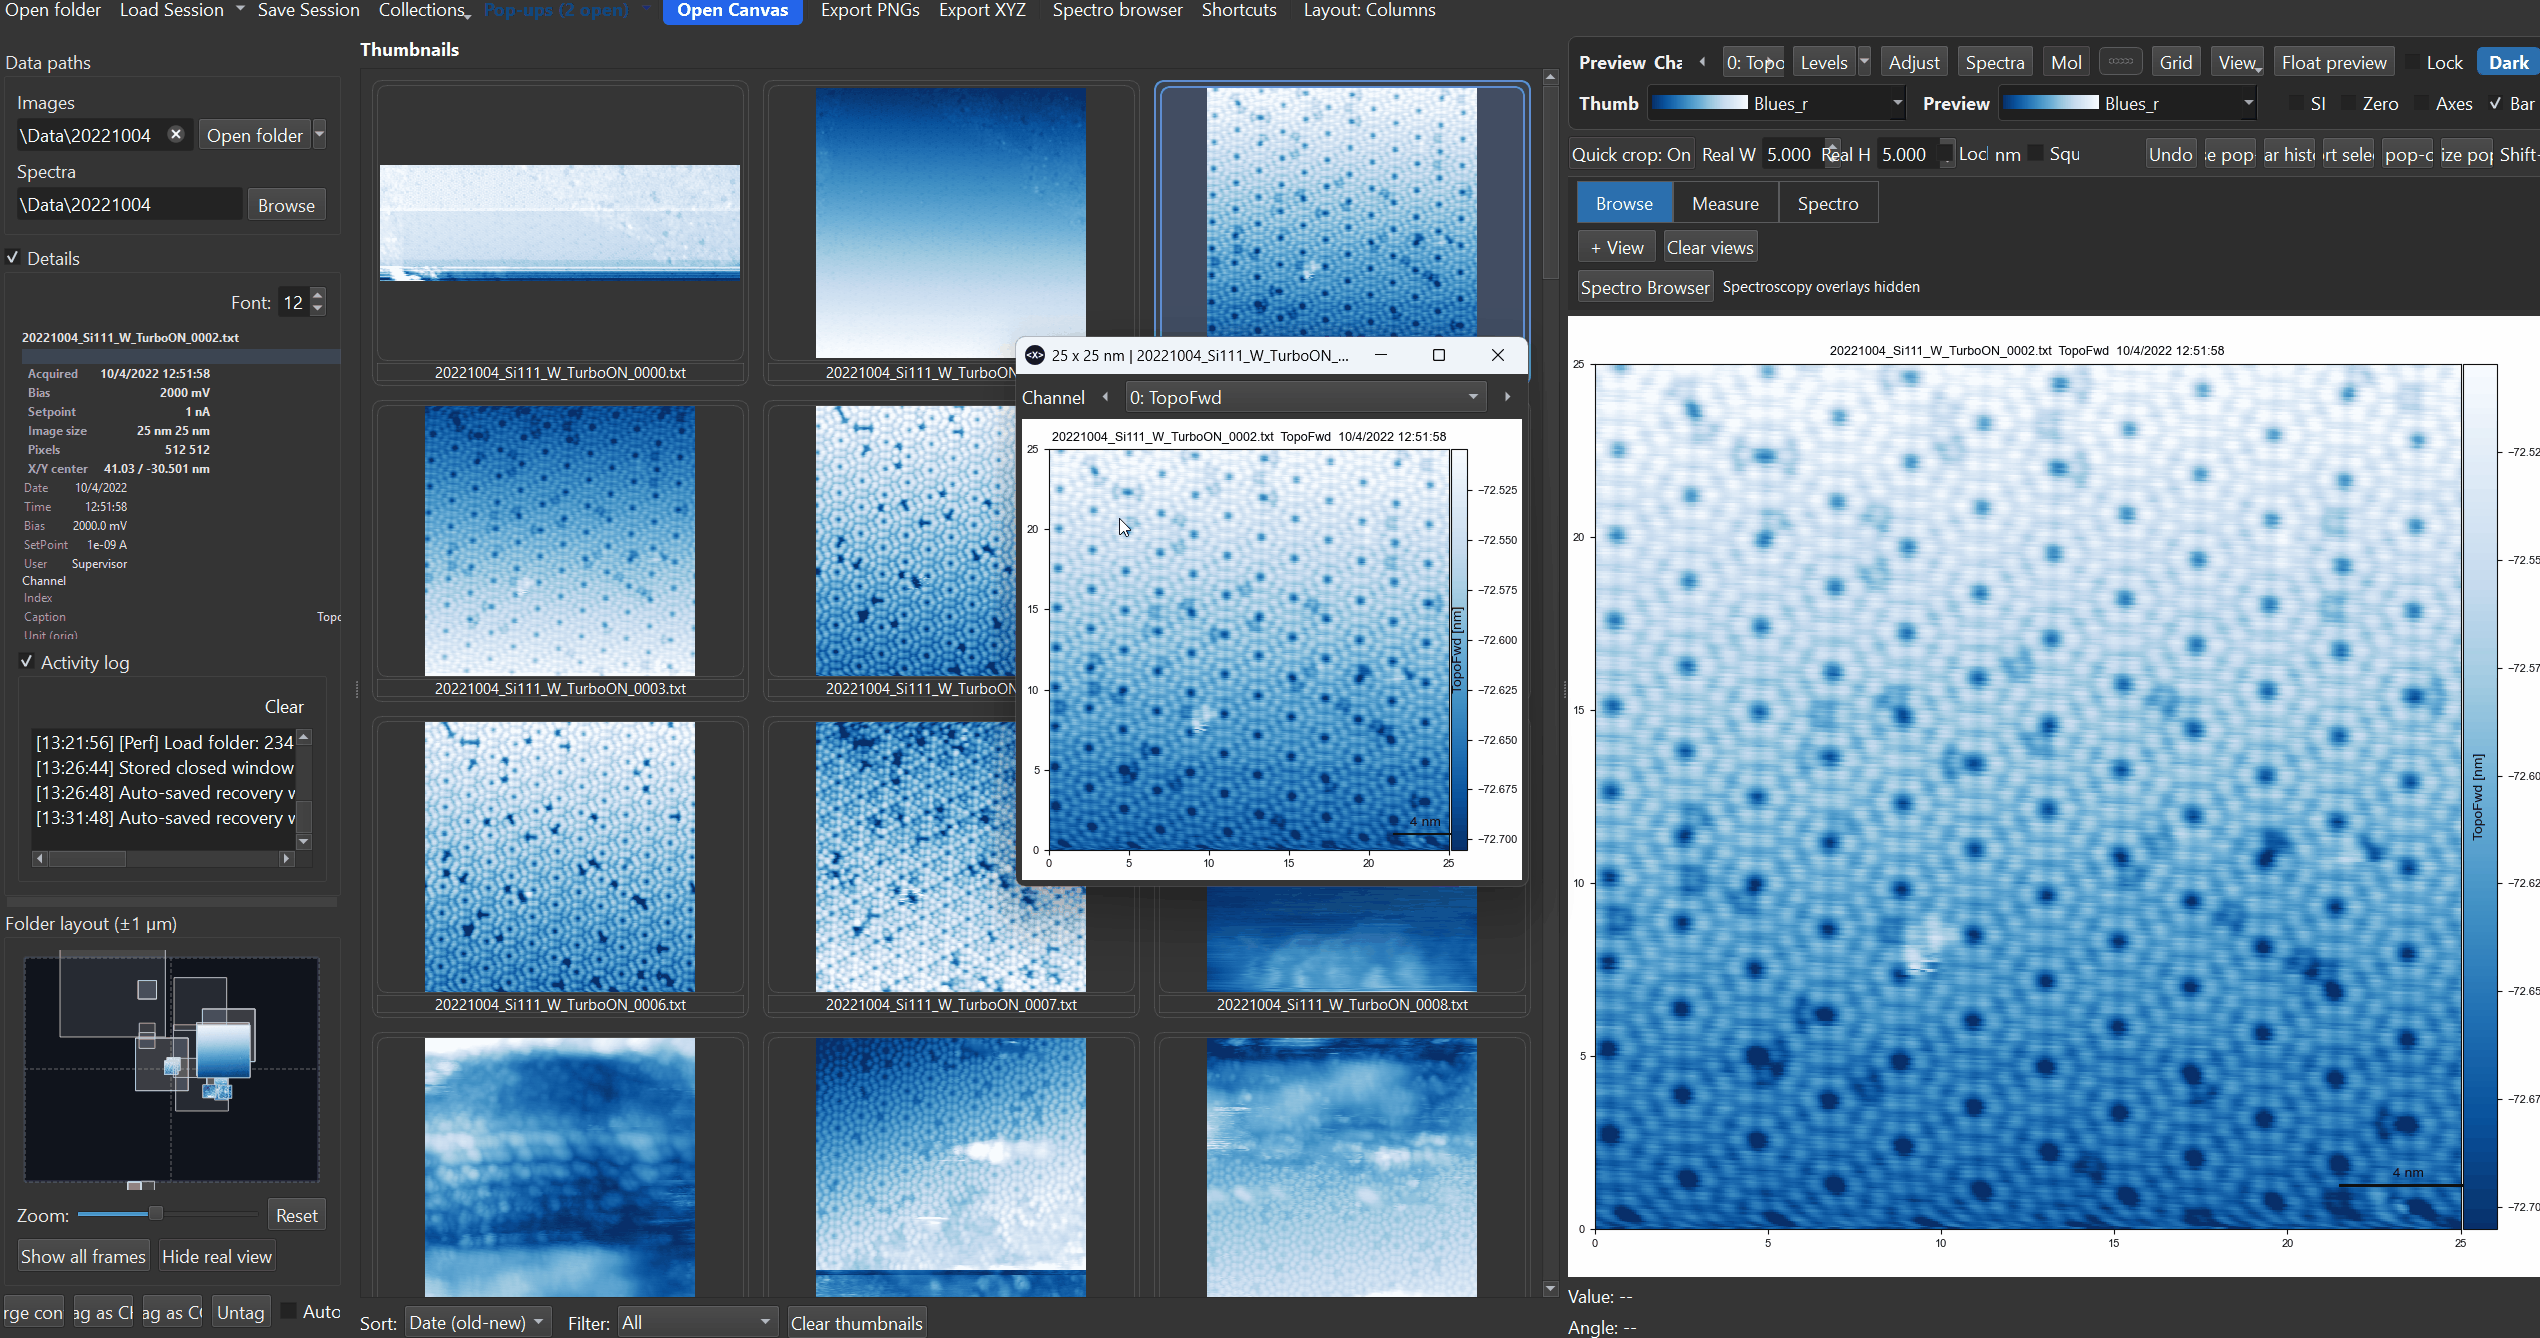Screen dimensions: 2540x1338
Task: Switch to the Measure tab
Action: (x=1724, y=202)
